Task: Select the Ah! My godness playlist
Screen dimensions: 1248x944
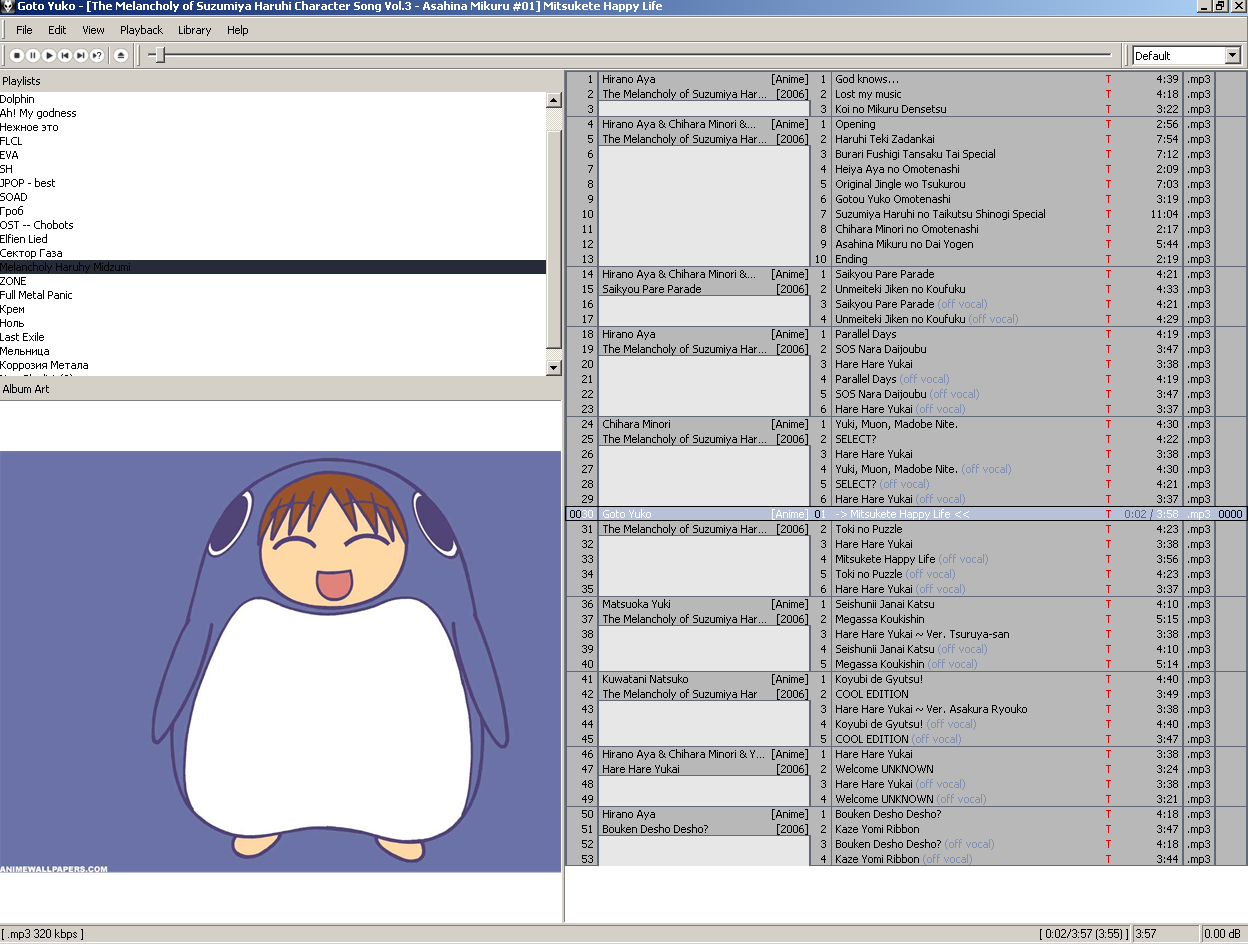Action: (273, 113)
